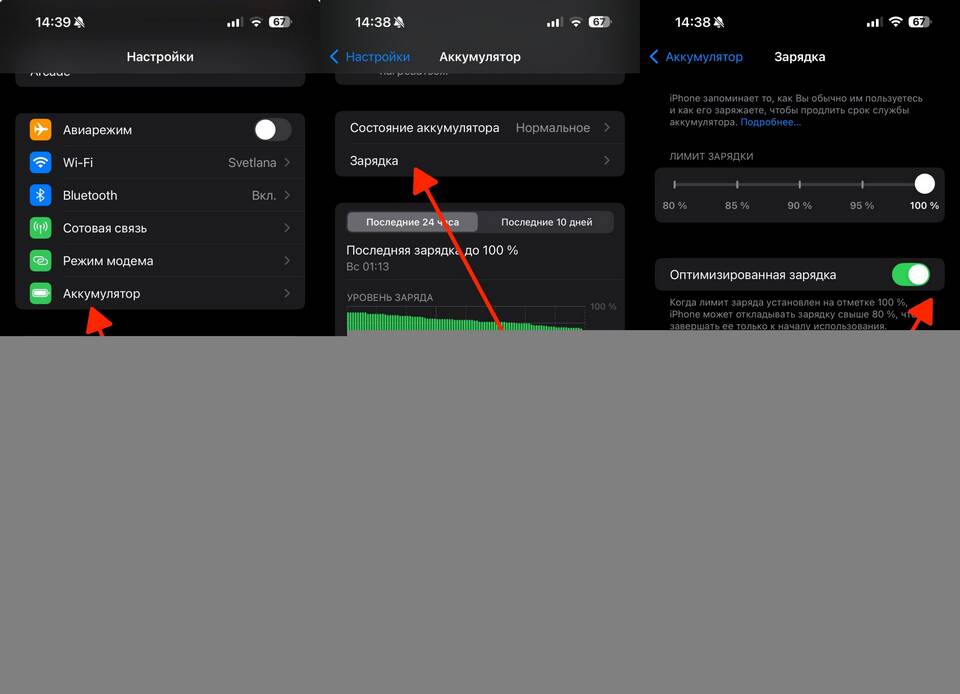Tap the УРОВЕНЬ ЗАРЯДА green chart
This screenshot has height=694, width=960.
[465, 321]
